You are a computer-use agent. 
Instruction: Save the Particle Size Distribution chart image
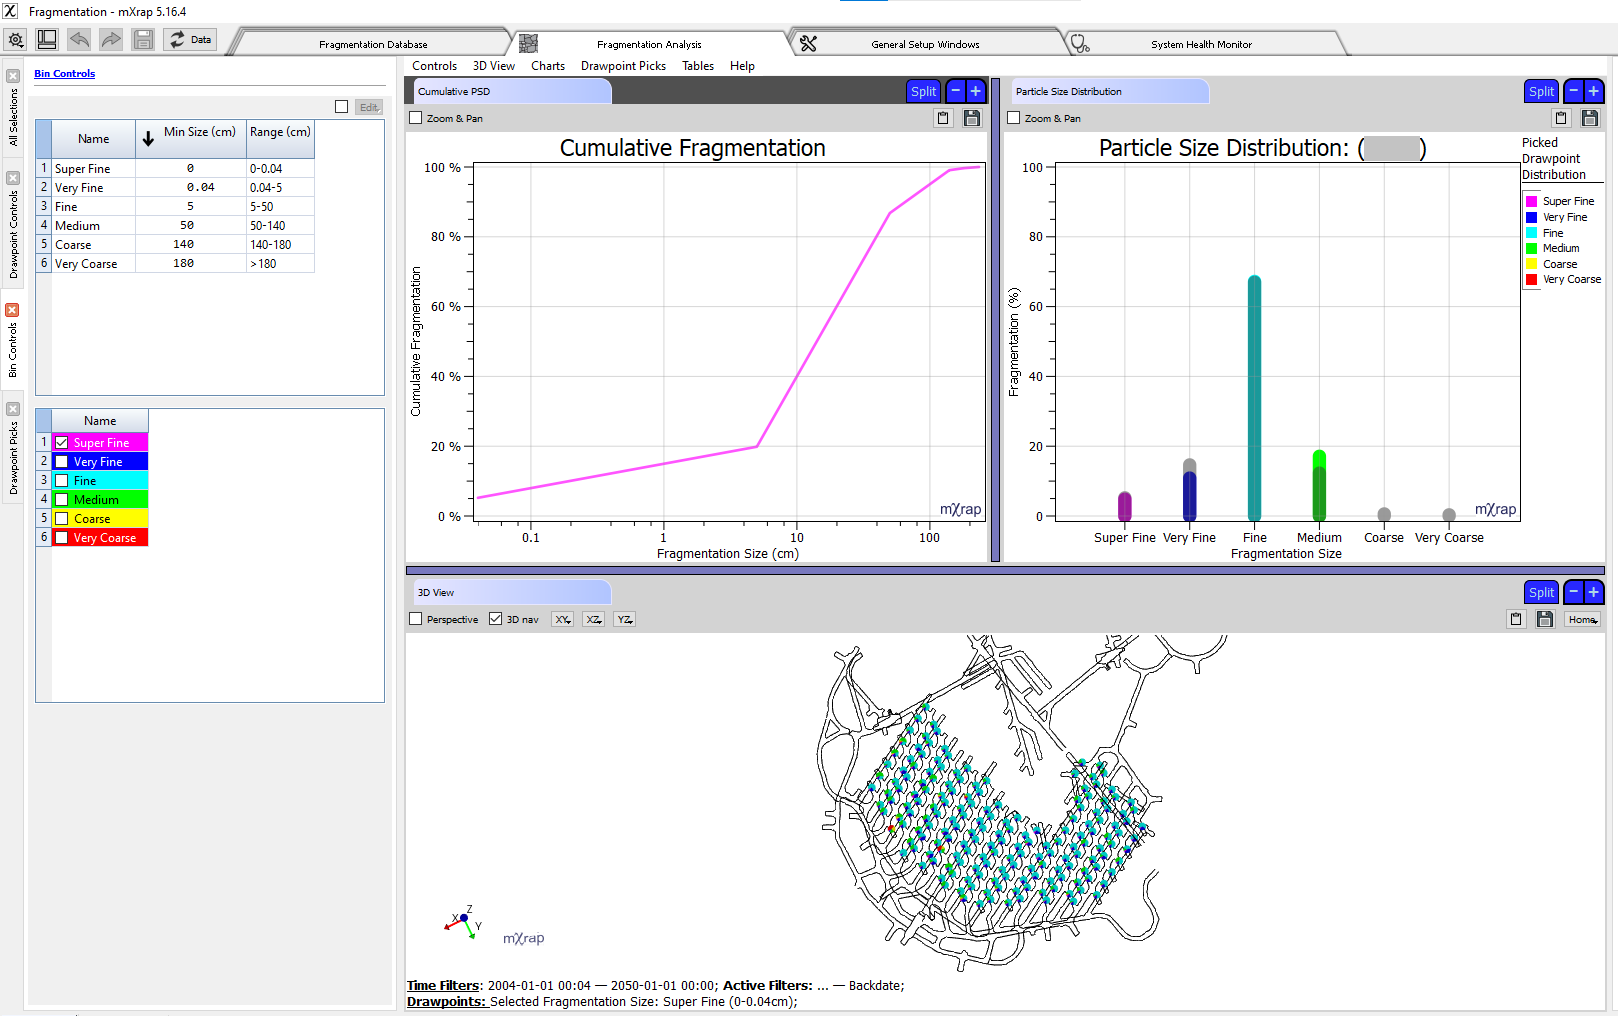coord(1589,118)
